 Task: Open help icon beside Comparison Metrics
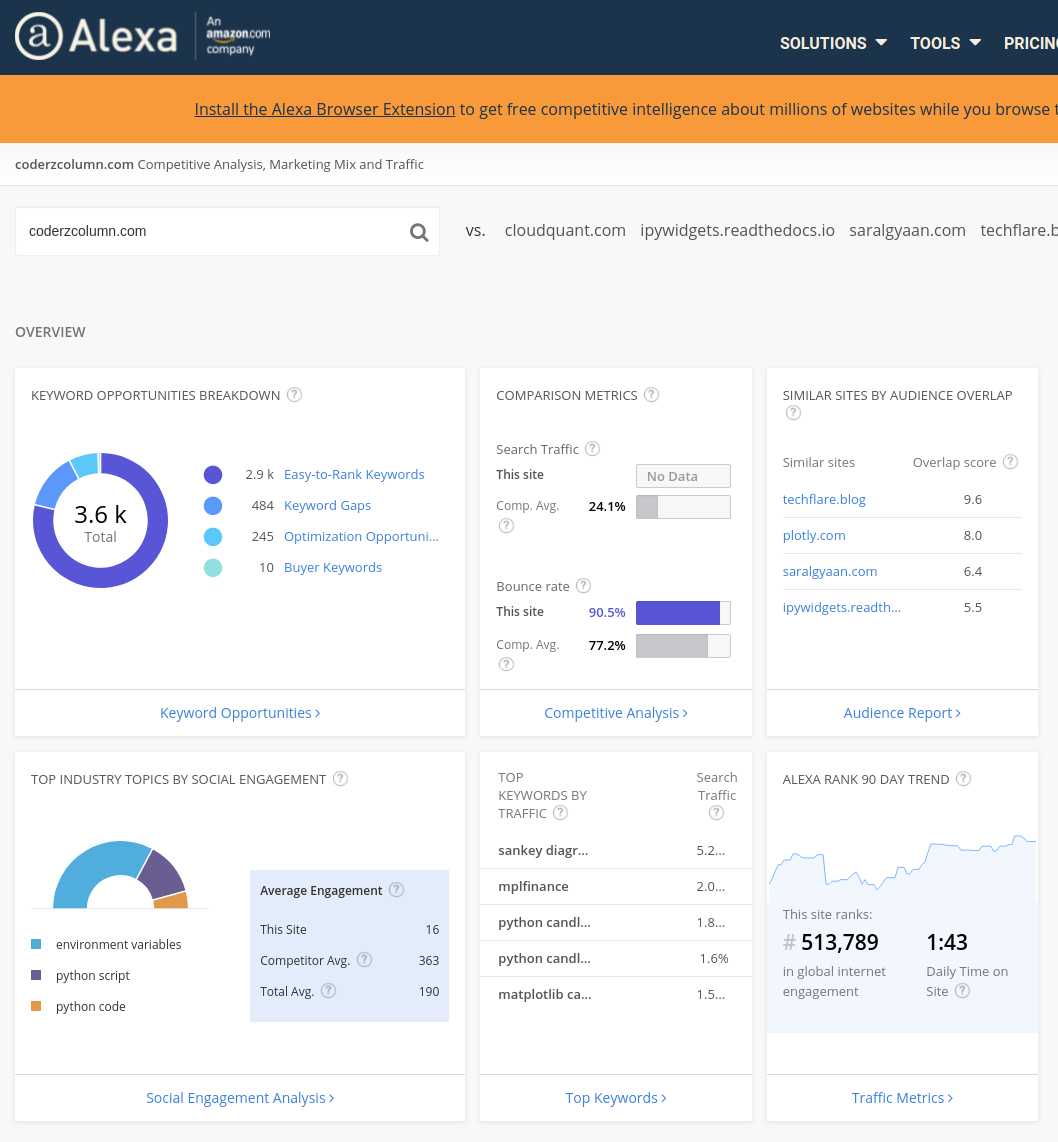click(x=652, y=395)
